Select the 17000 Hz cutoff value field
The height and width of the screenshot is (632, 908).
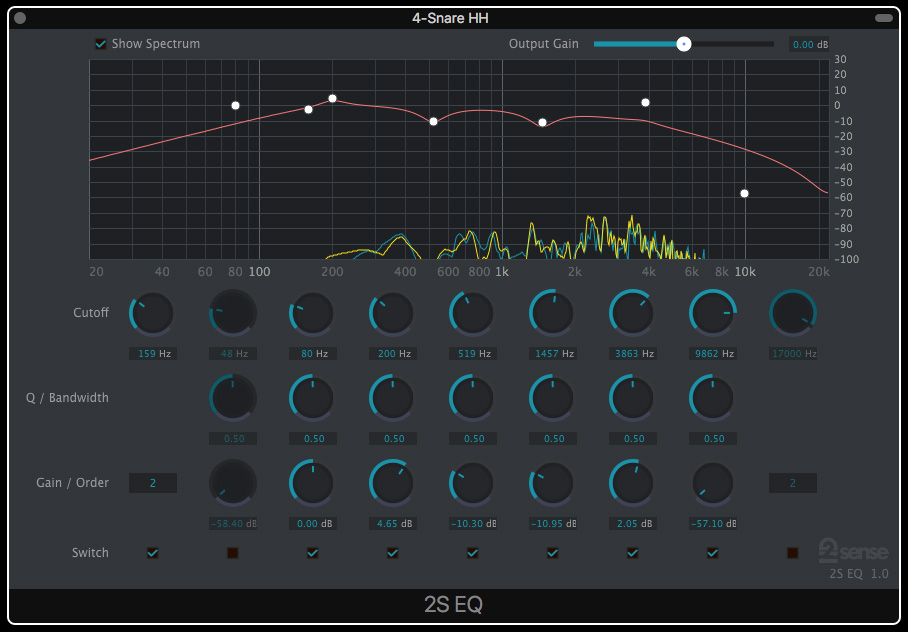tap(793, 353)
